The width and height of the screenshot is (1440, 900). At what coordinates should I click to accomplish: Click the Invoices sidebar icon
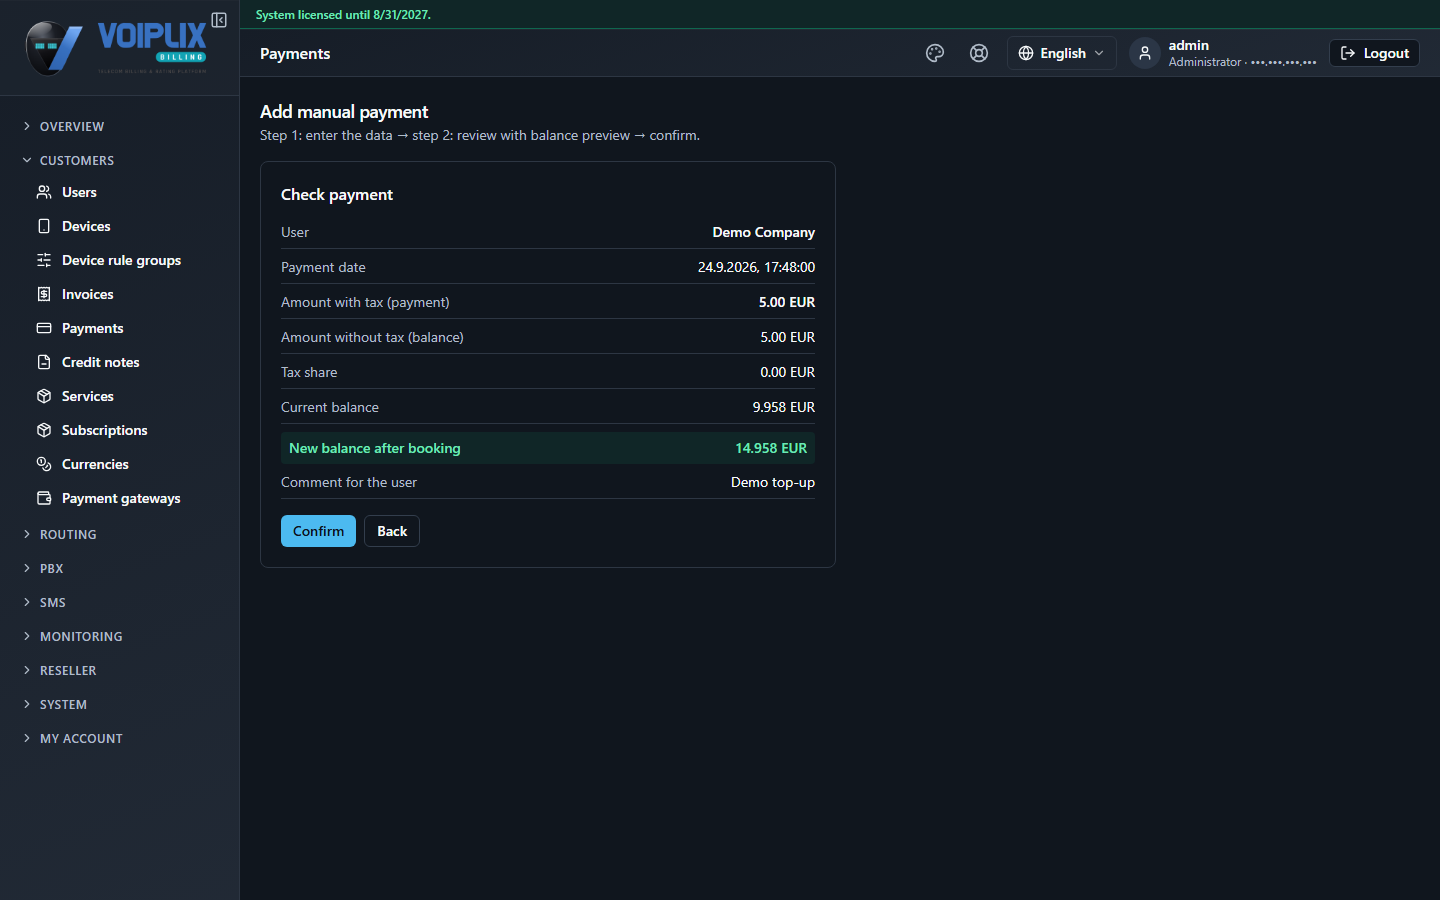click(44, 294)
